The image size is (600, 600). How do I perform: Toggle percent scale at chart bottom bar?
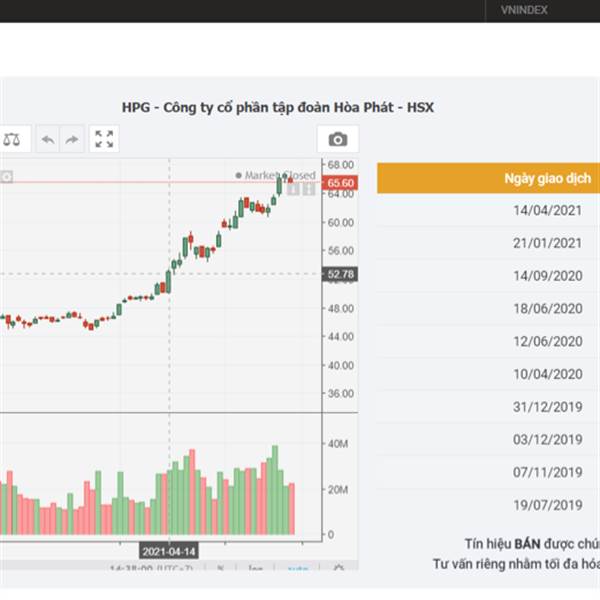(x=220, y=568)
